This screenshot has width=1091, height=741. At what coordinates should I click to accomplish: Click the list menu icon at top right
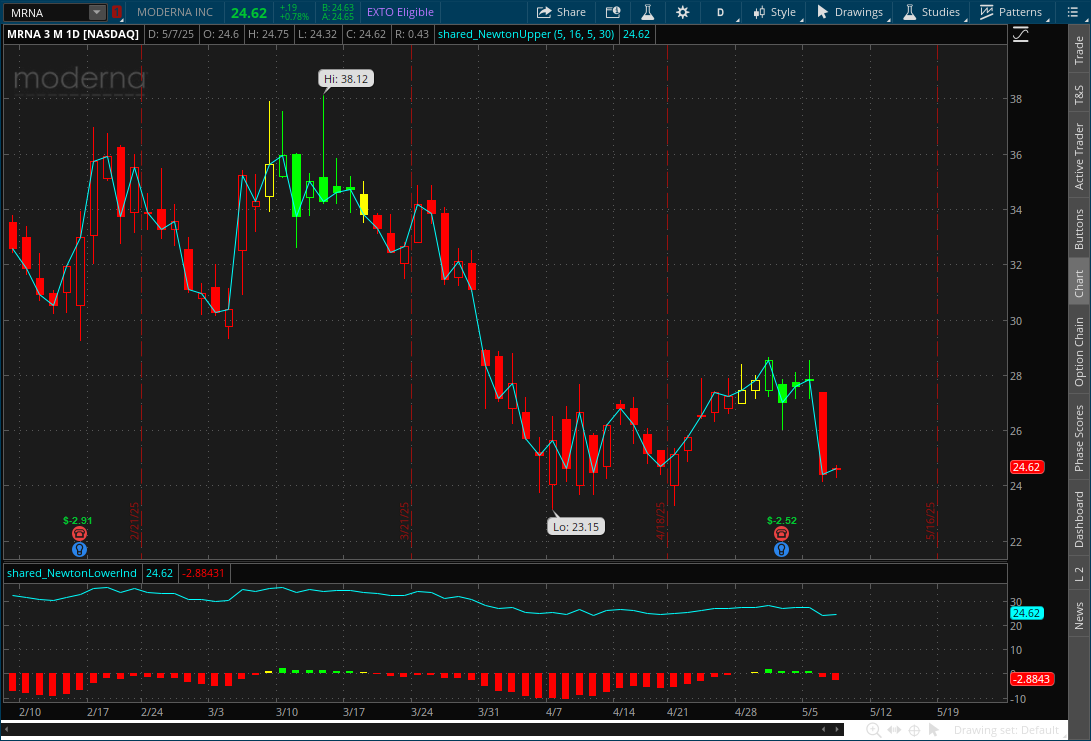click(1072, 13)
